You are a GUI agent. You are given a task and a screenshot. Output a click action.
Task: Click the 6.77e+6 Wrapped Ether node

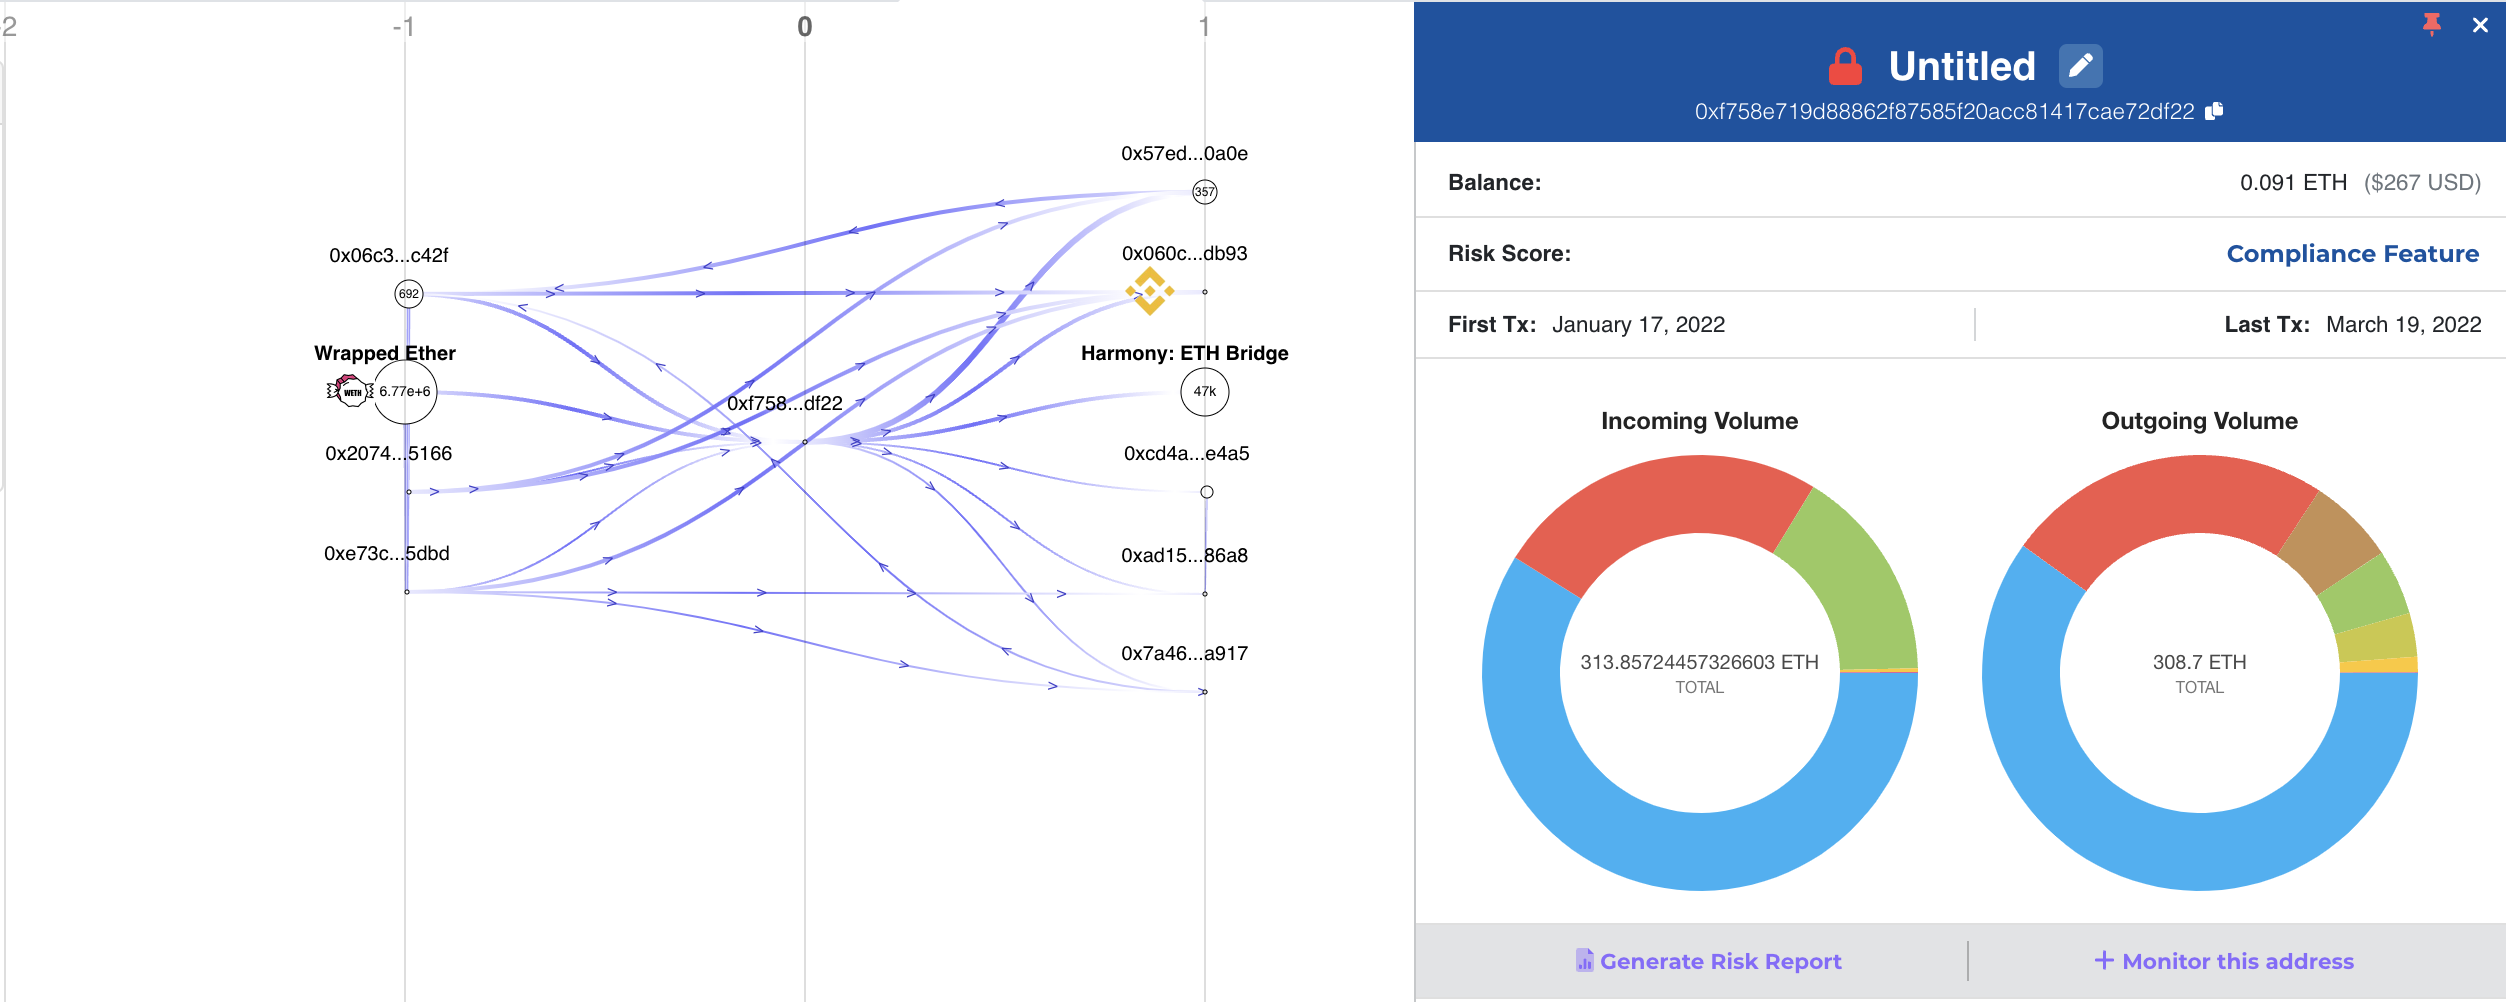[405, 392]
